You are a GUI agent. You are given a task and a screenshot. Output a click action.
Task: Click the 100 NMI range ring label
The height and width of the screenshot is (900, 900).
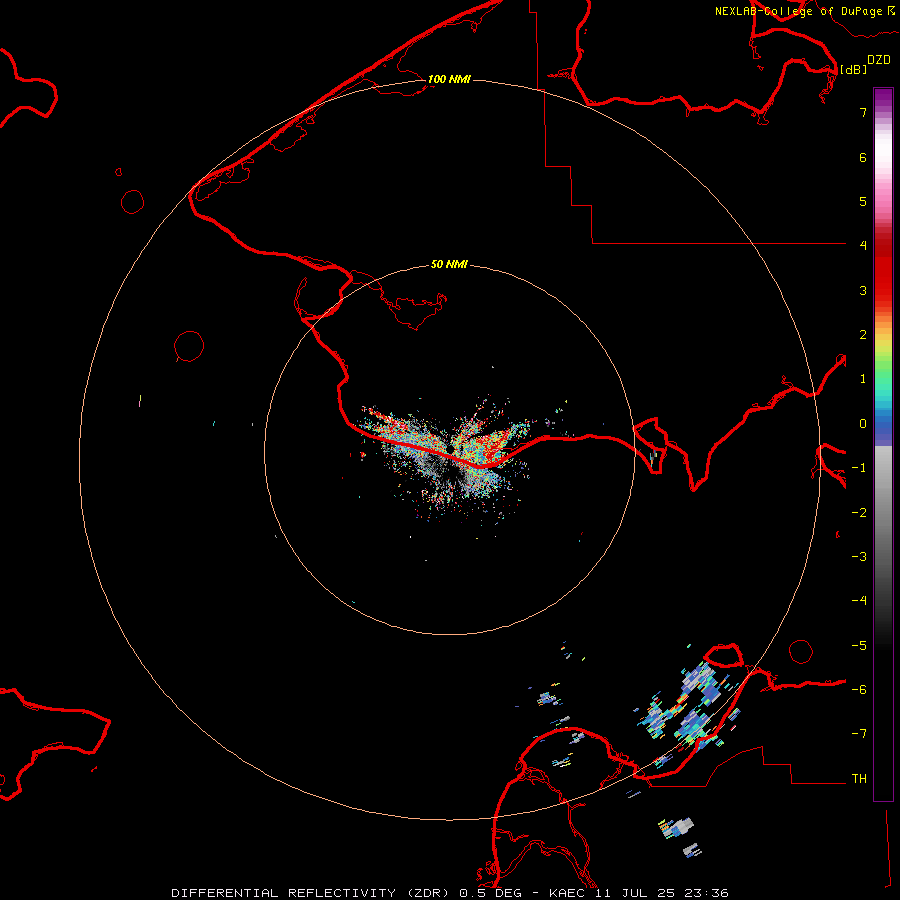click(449, 79)
